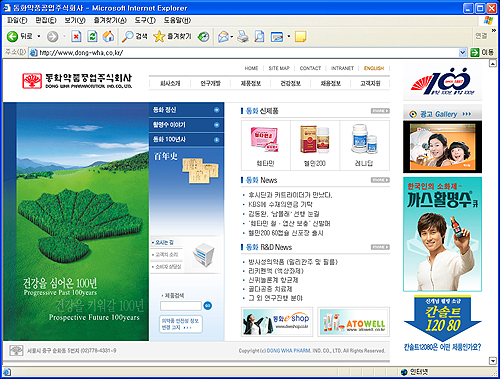Open Discuss button dropdown arrow
500x379 pixels.
[289, 36]
